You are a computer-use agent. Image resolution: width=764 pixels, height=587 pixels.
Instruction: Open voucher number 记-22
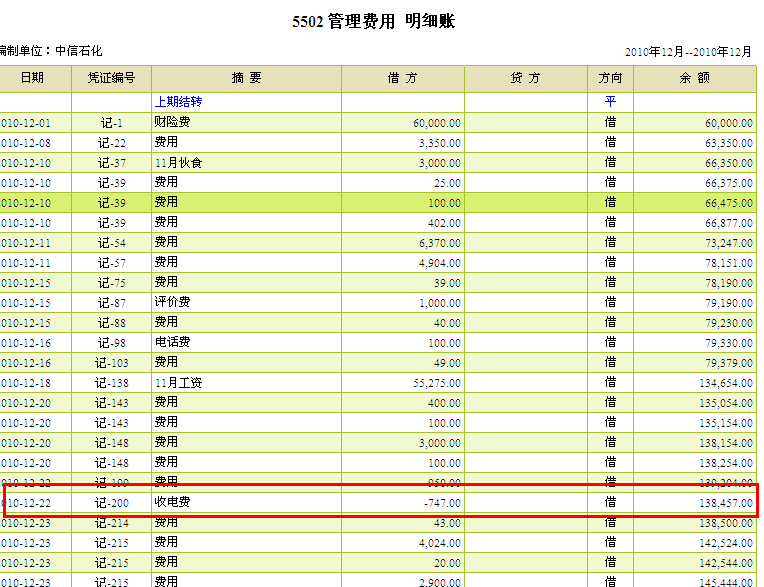click(x=111, y=143)
